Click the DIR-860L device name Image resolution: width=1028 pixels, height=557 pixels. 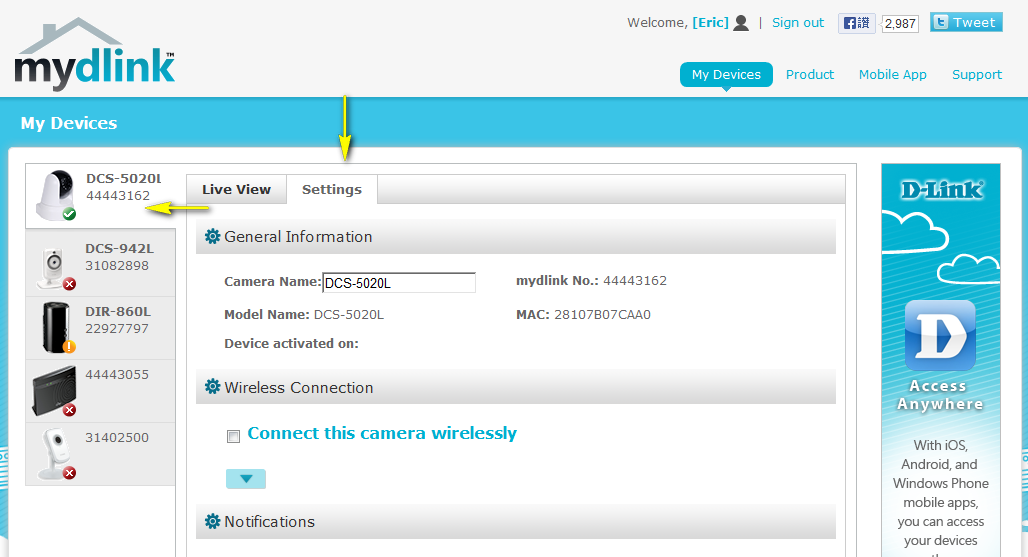(x=118, y=311)
